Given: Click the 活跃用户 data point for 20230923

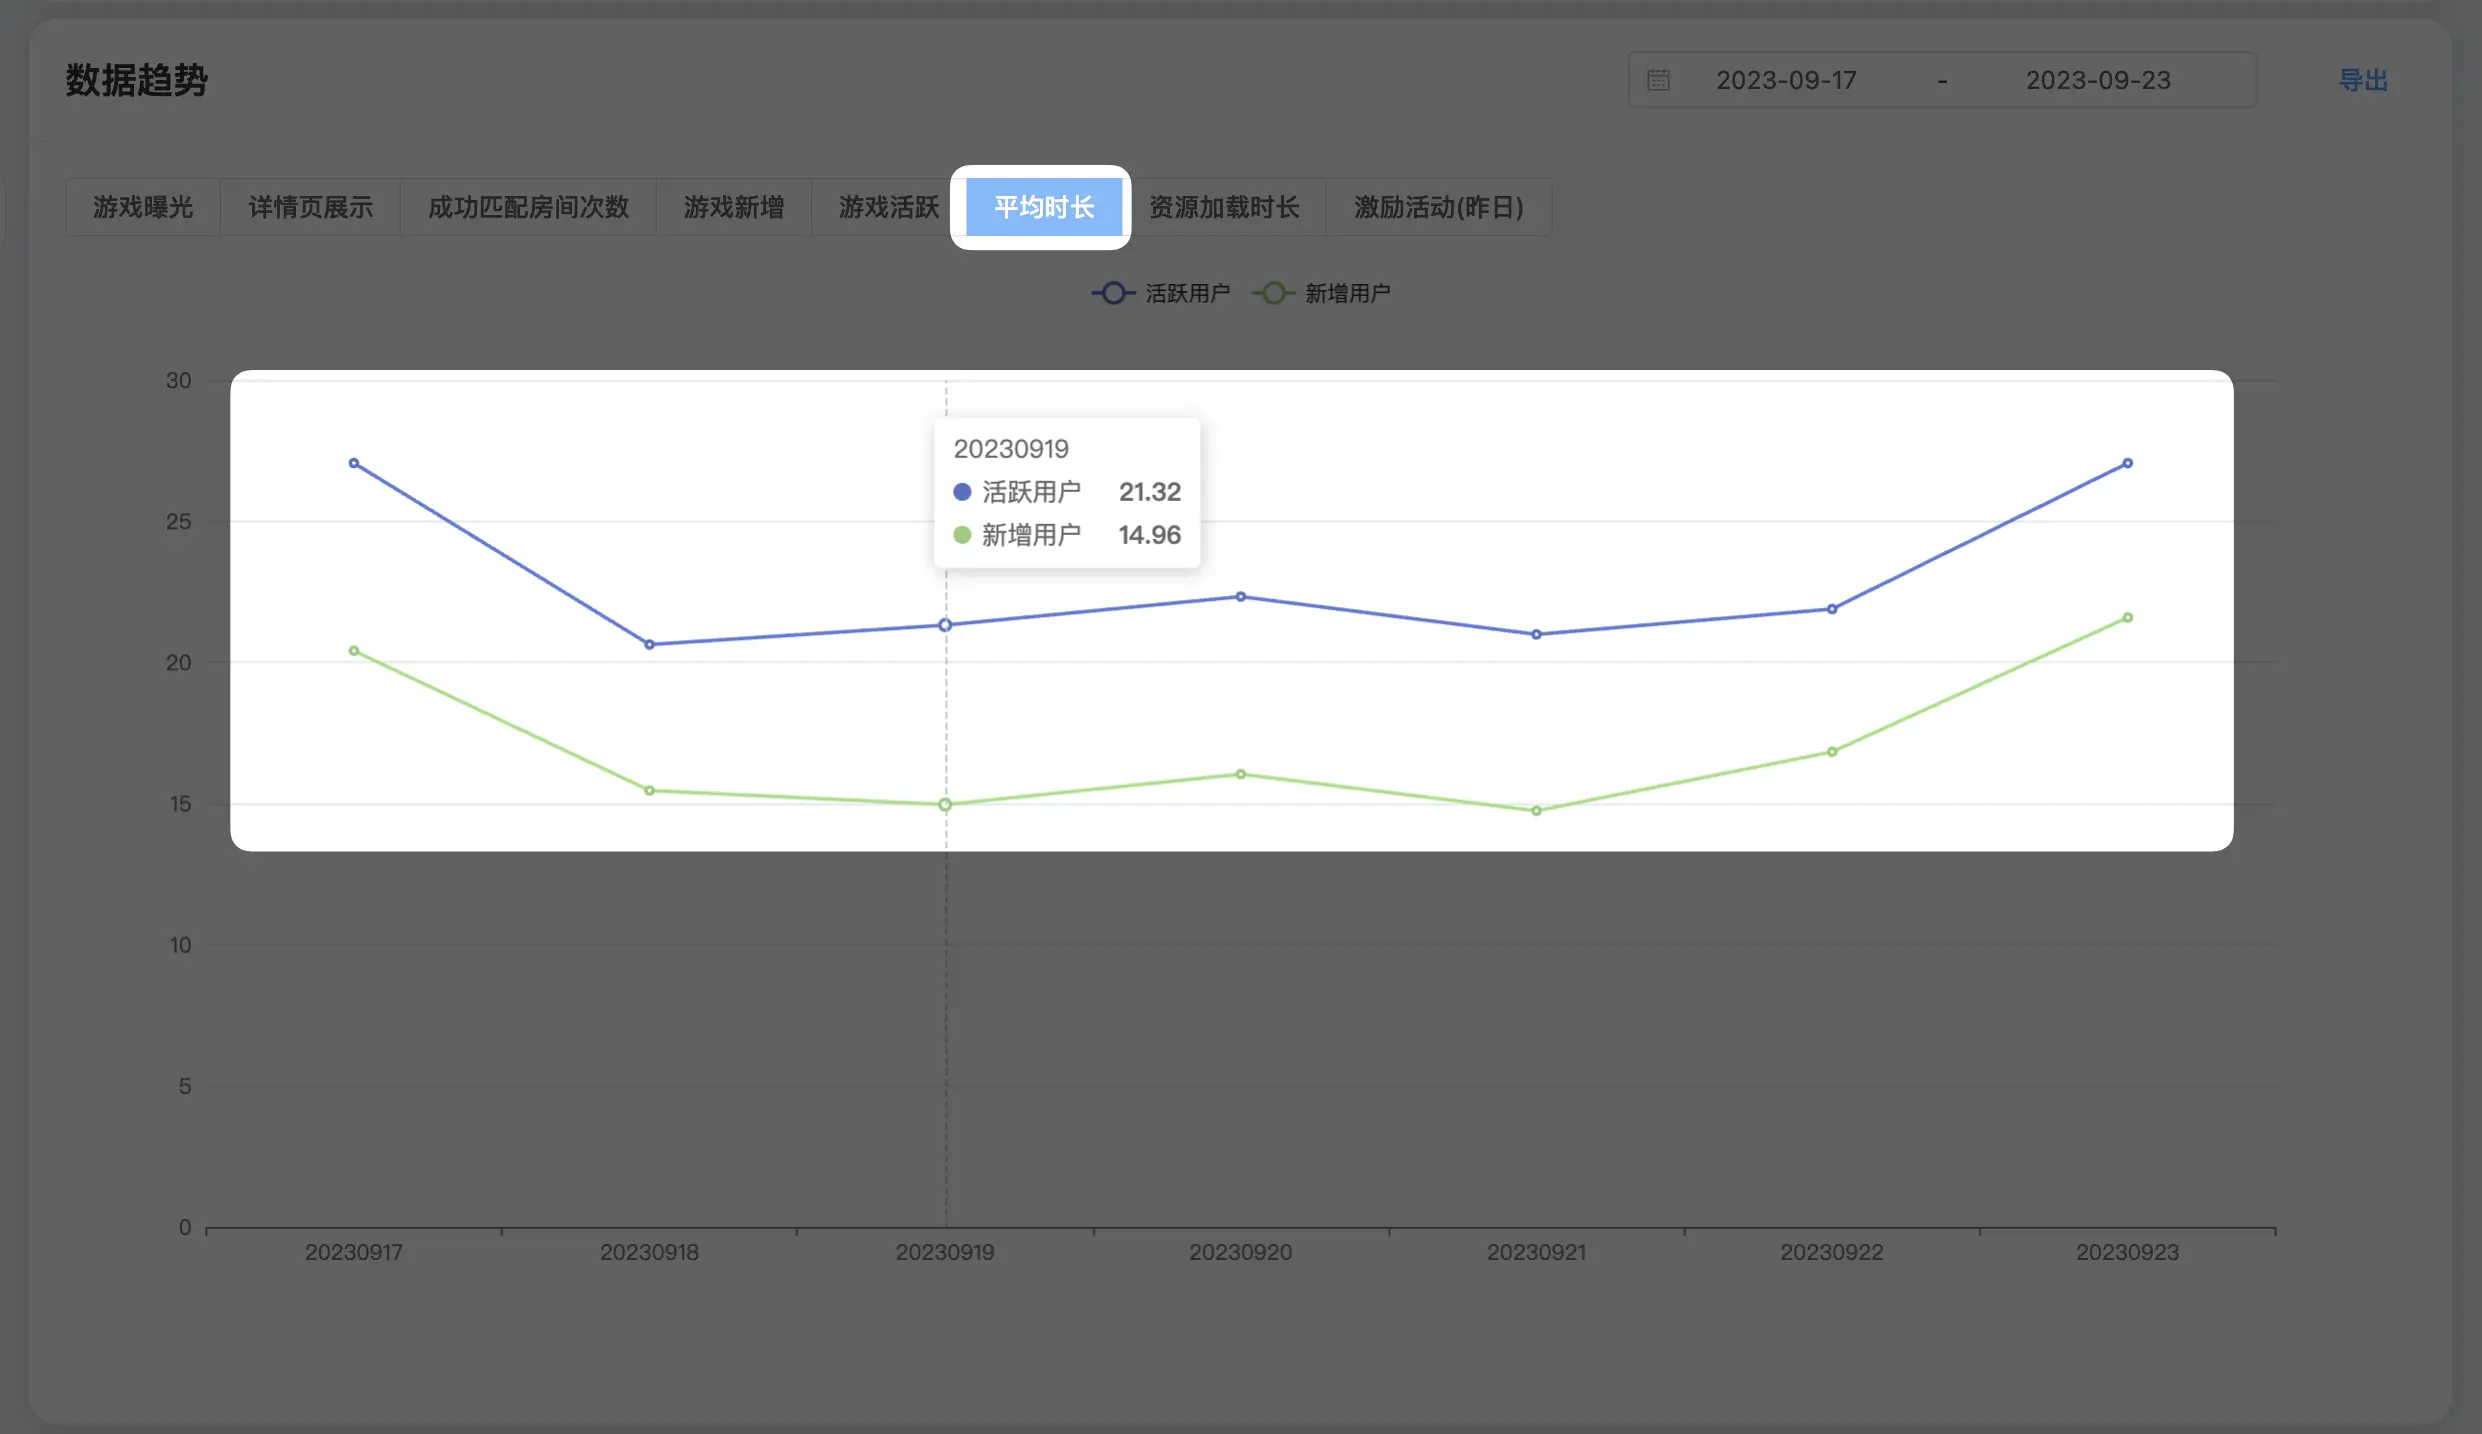Looking at the screenshot, I should coord(2128,463).
